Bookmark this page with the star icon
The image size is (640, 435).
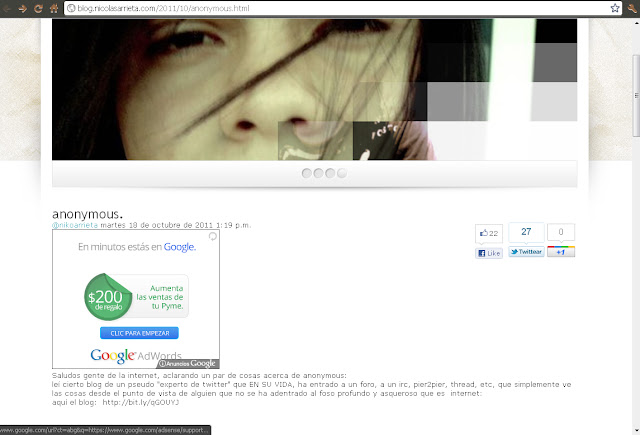point(614,8)
